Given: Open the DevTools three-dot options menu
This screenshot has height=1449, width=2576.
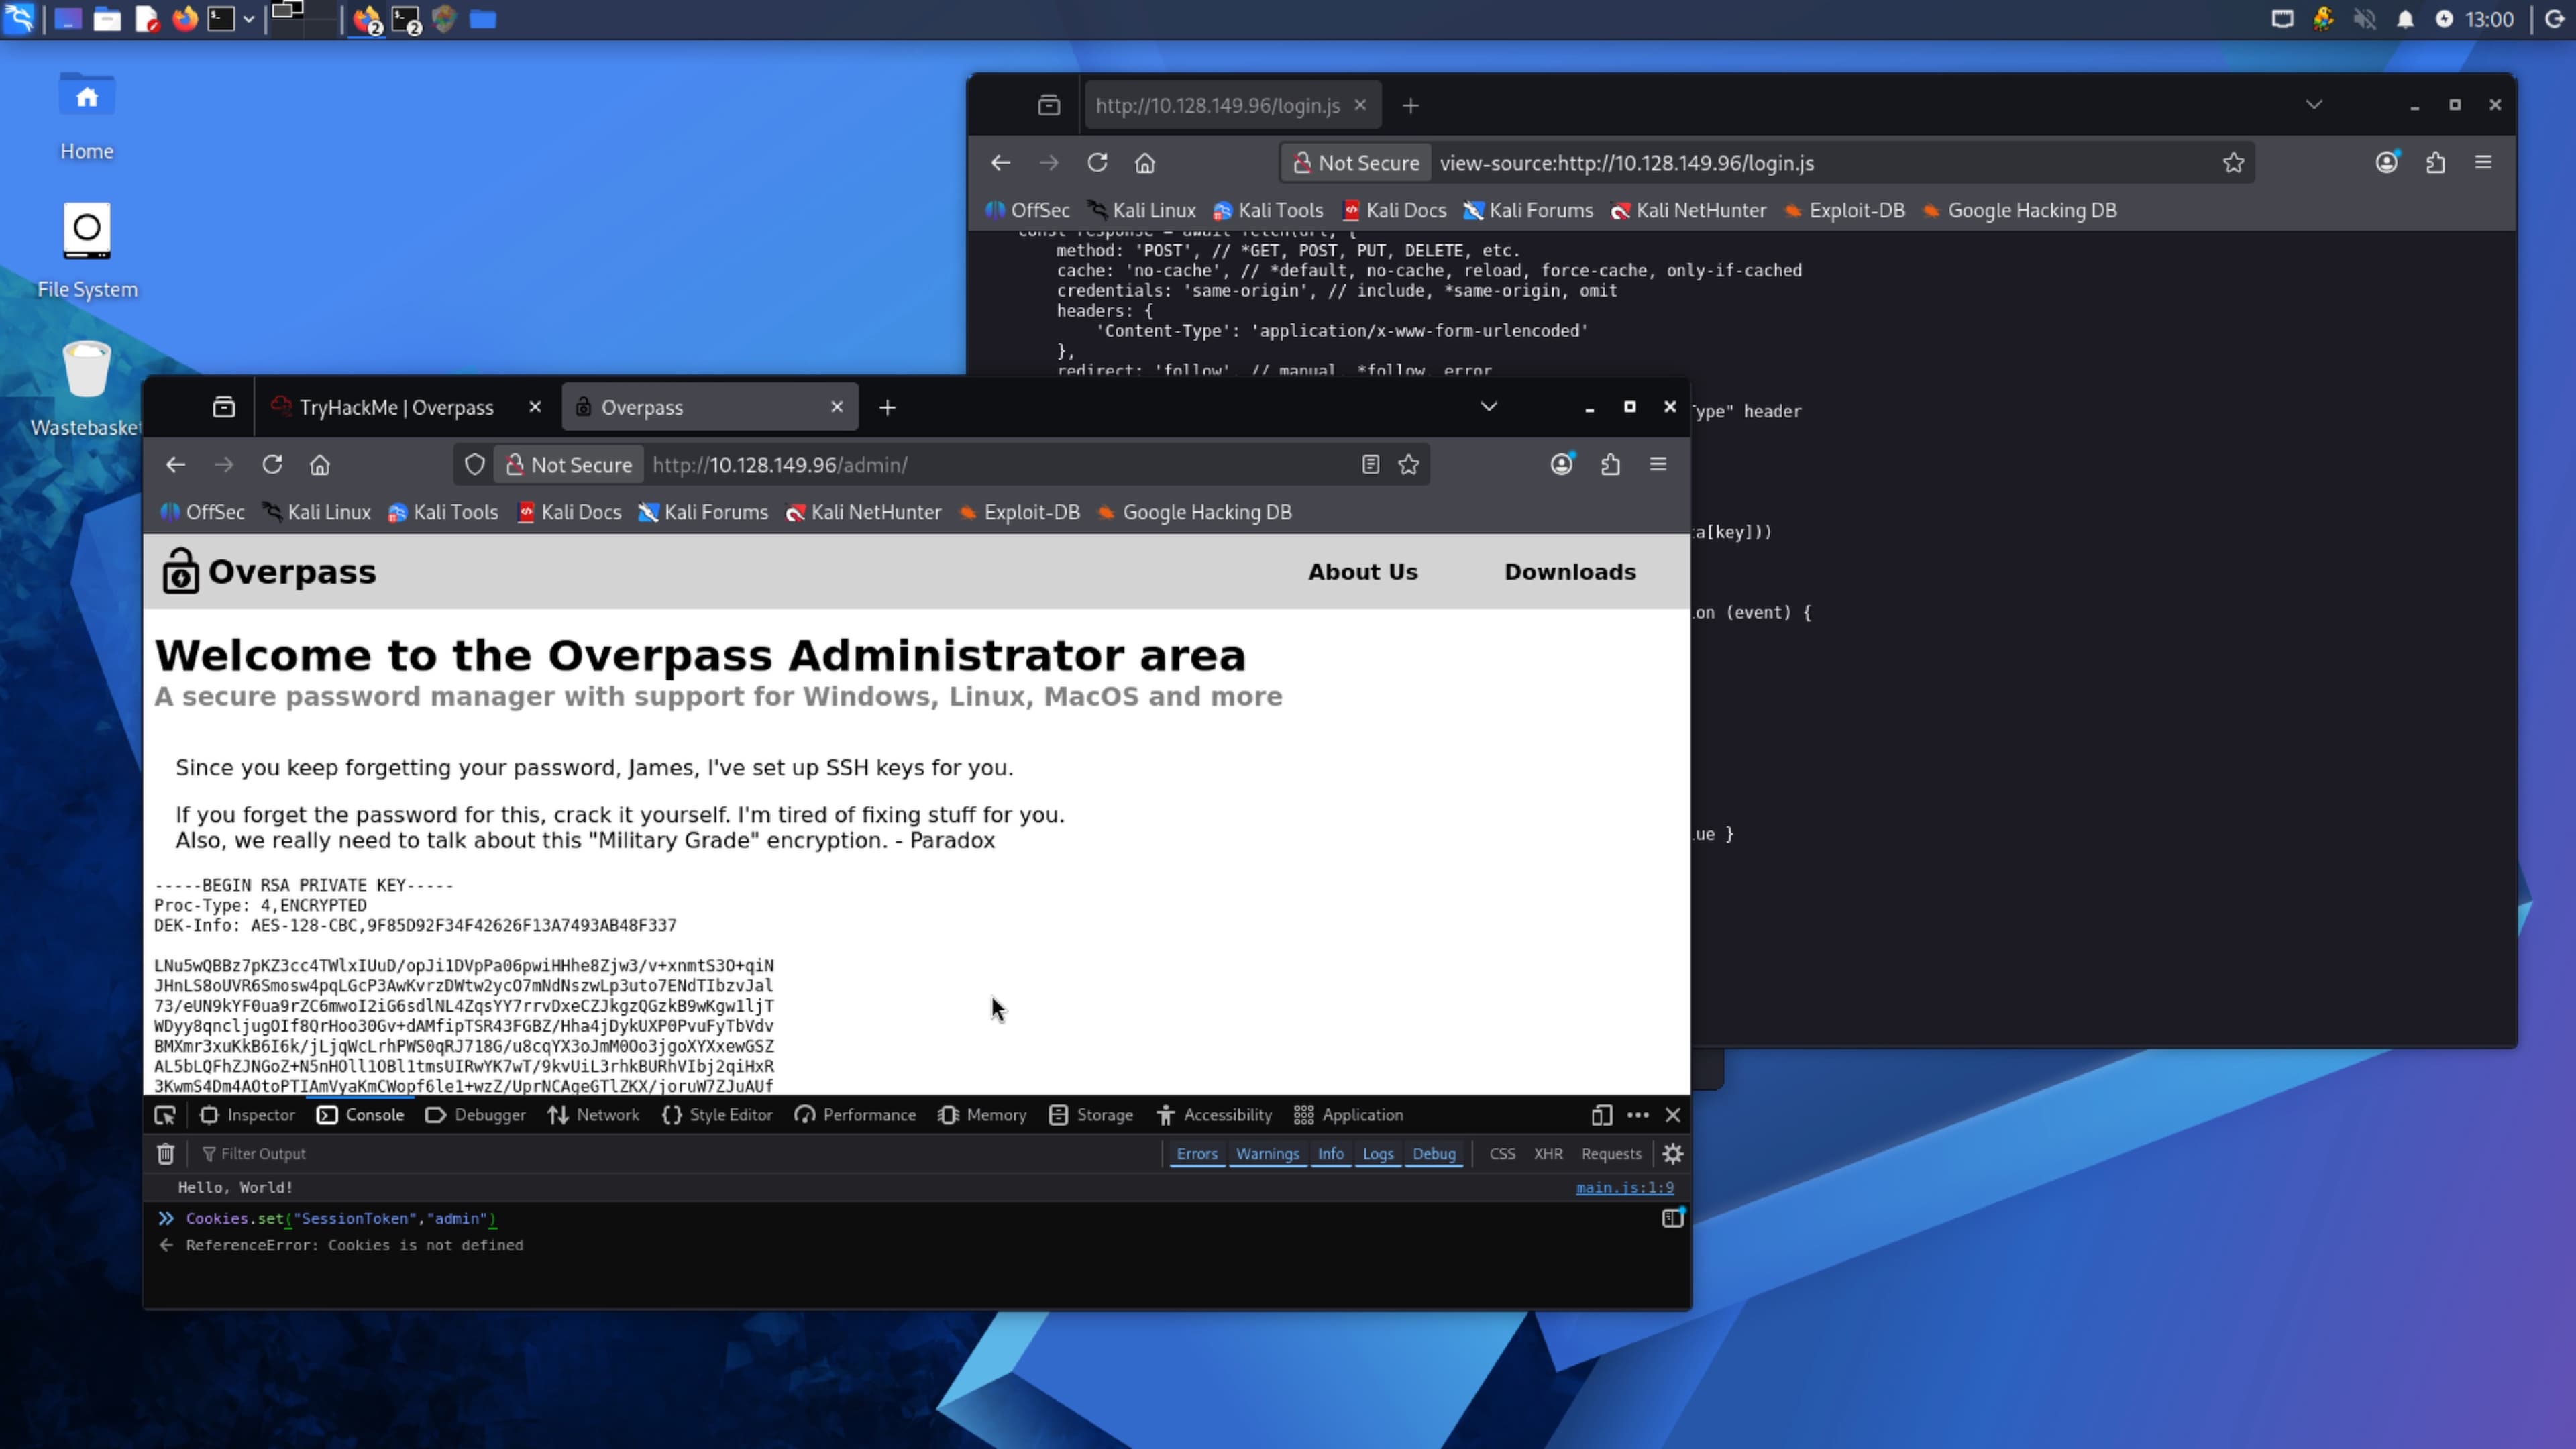Looking at the screenshot, I should (1638, 1115).
